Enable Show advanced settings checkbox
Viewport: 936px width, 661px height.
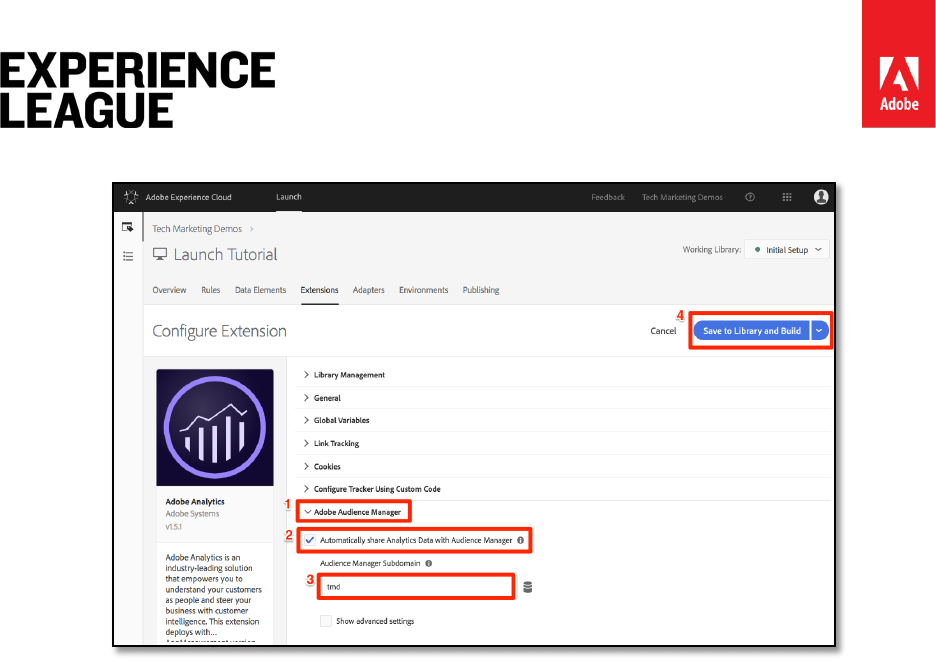[326, 621]
